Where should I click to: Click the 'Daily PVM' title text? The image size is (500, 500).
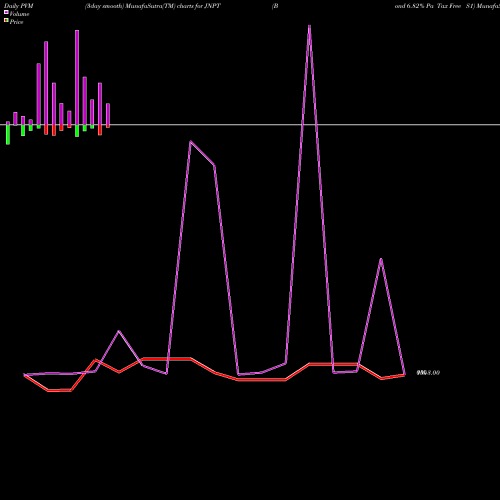(x=19, y=6)
